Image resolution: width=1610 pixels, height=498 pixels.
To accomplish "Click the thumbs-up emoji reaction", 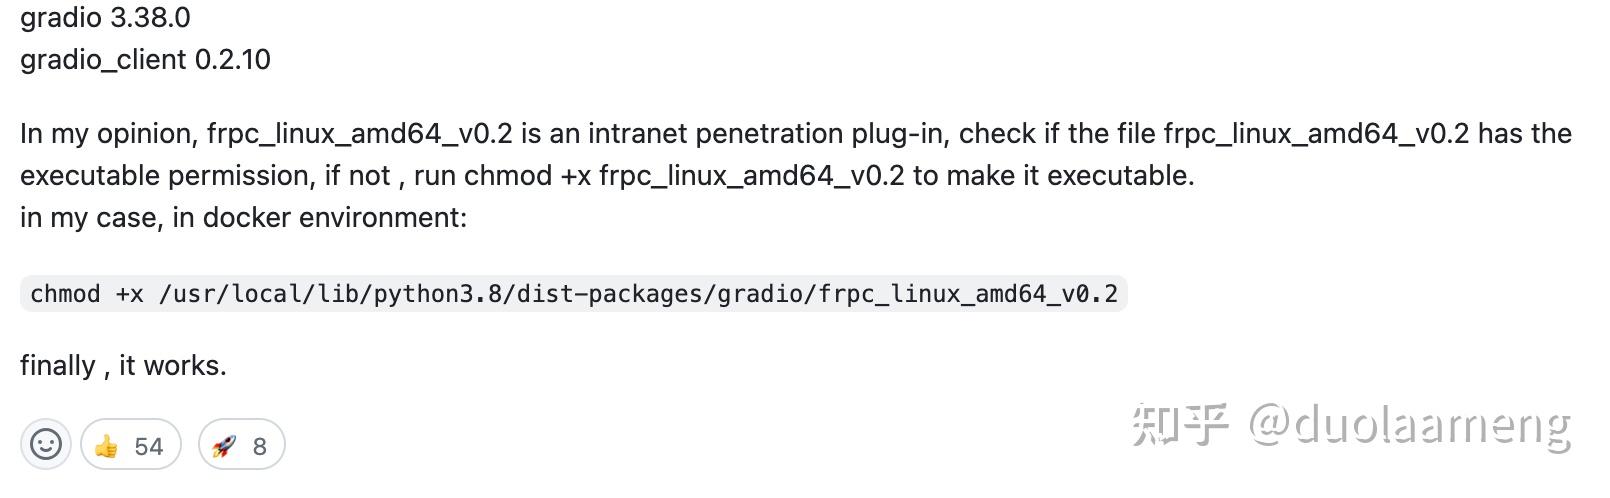I will [106, 446].
